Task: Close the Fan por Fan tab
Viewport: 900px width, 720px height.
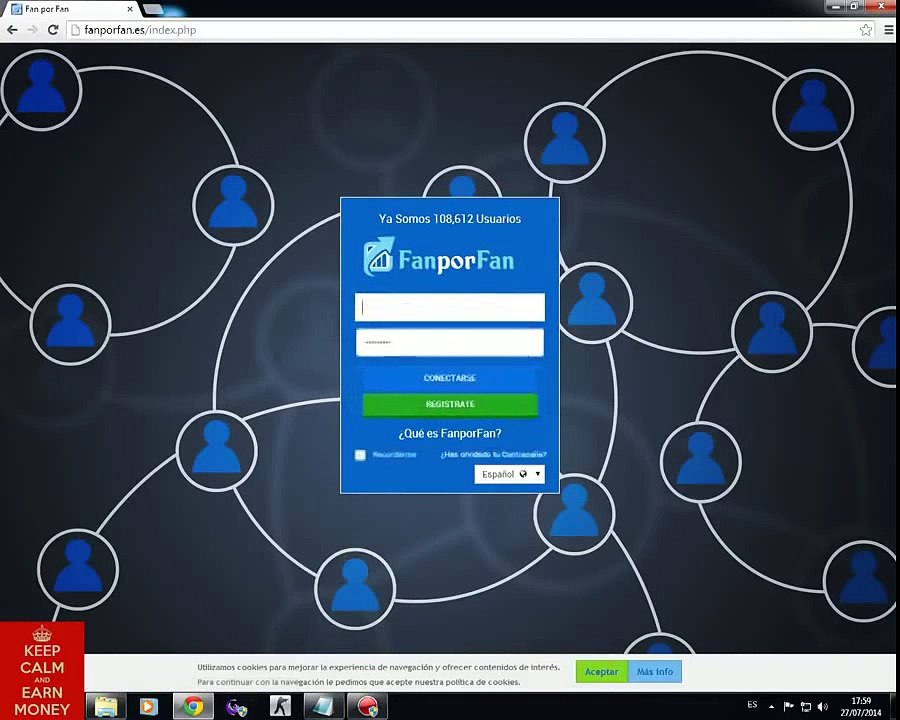Action: coord(130,9)
